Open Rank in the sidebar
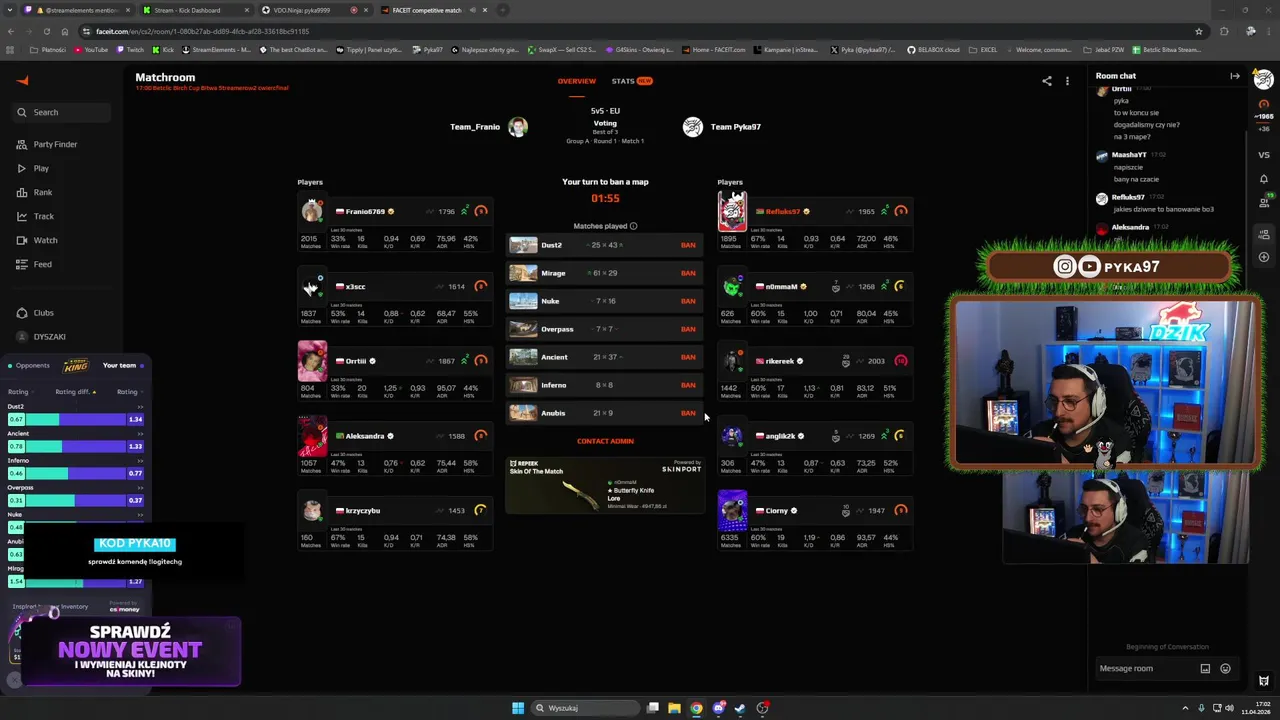1280x720 pixels. (43, 192)
